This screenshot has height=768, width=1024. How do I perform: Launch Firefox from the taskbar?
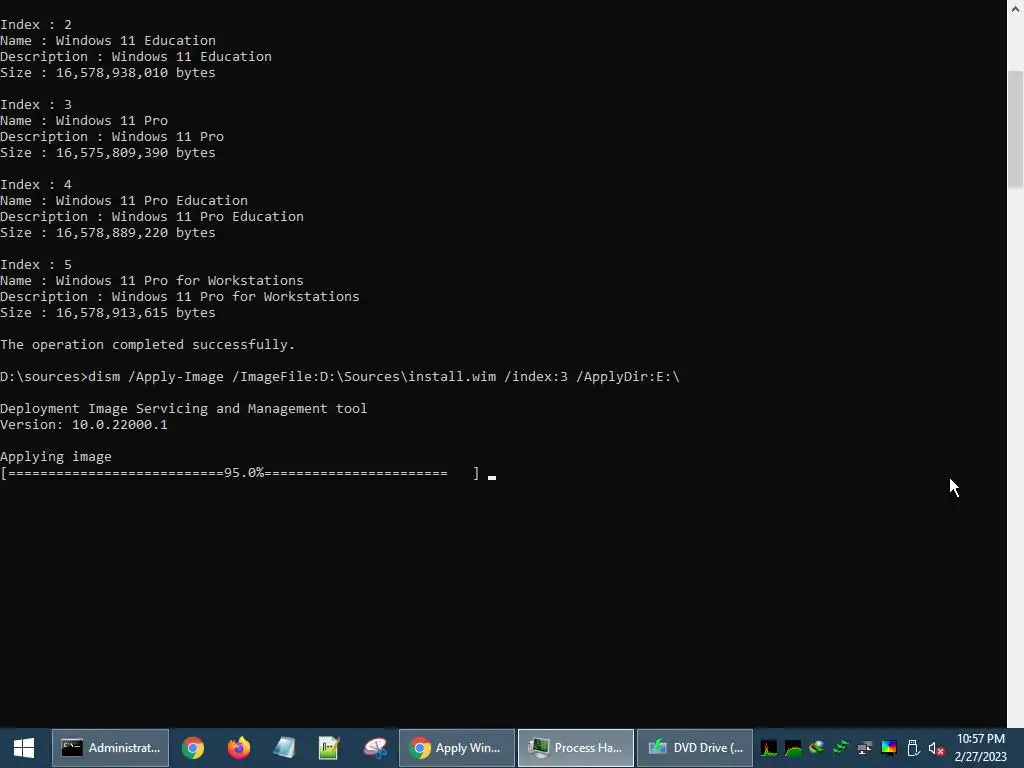238,748
